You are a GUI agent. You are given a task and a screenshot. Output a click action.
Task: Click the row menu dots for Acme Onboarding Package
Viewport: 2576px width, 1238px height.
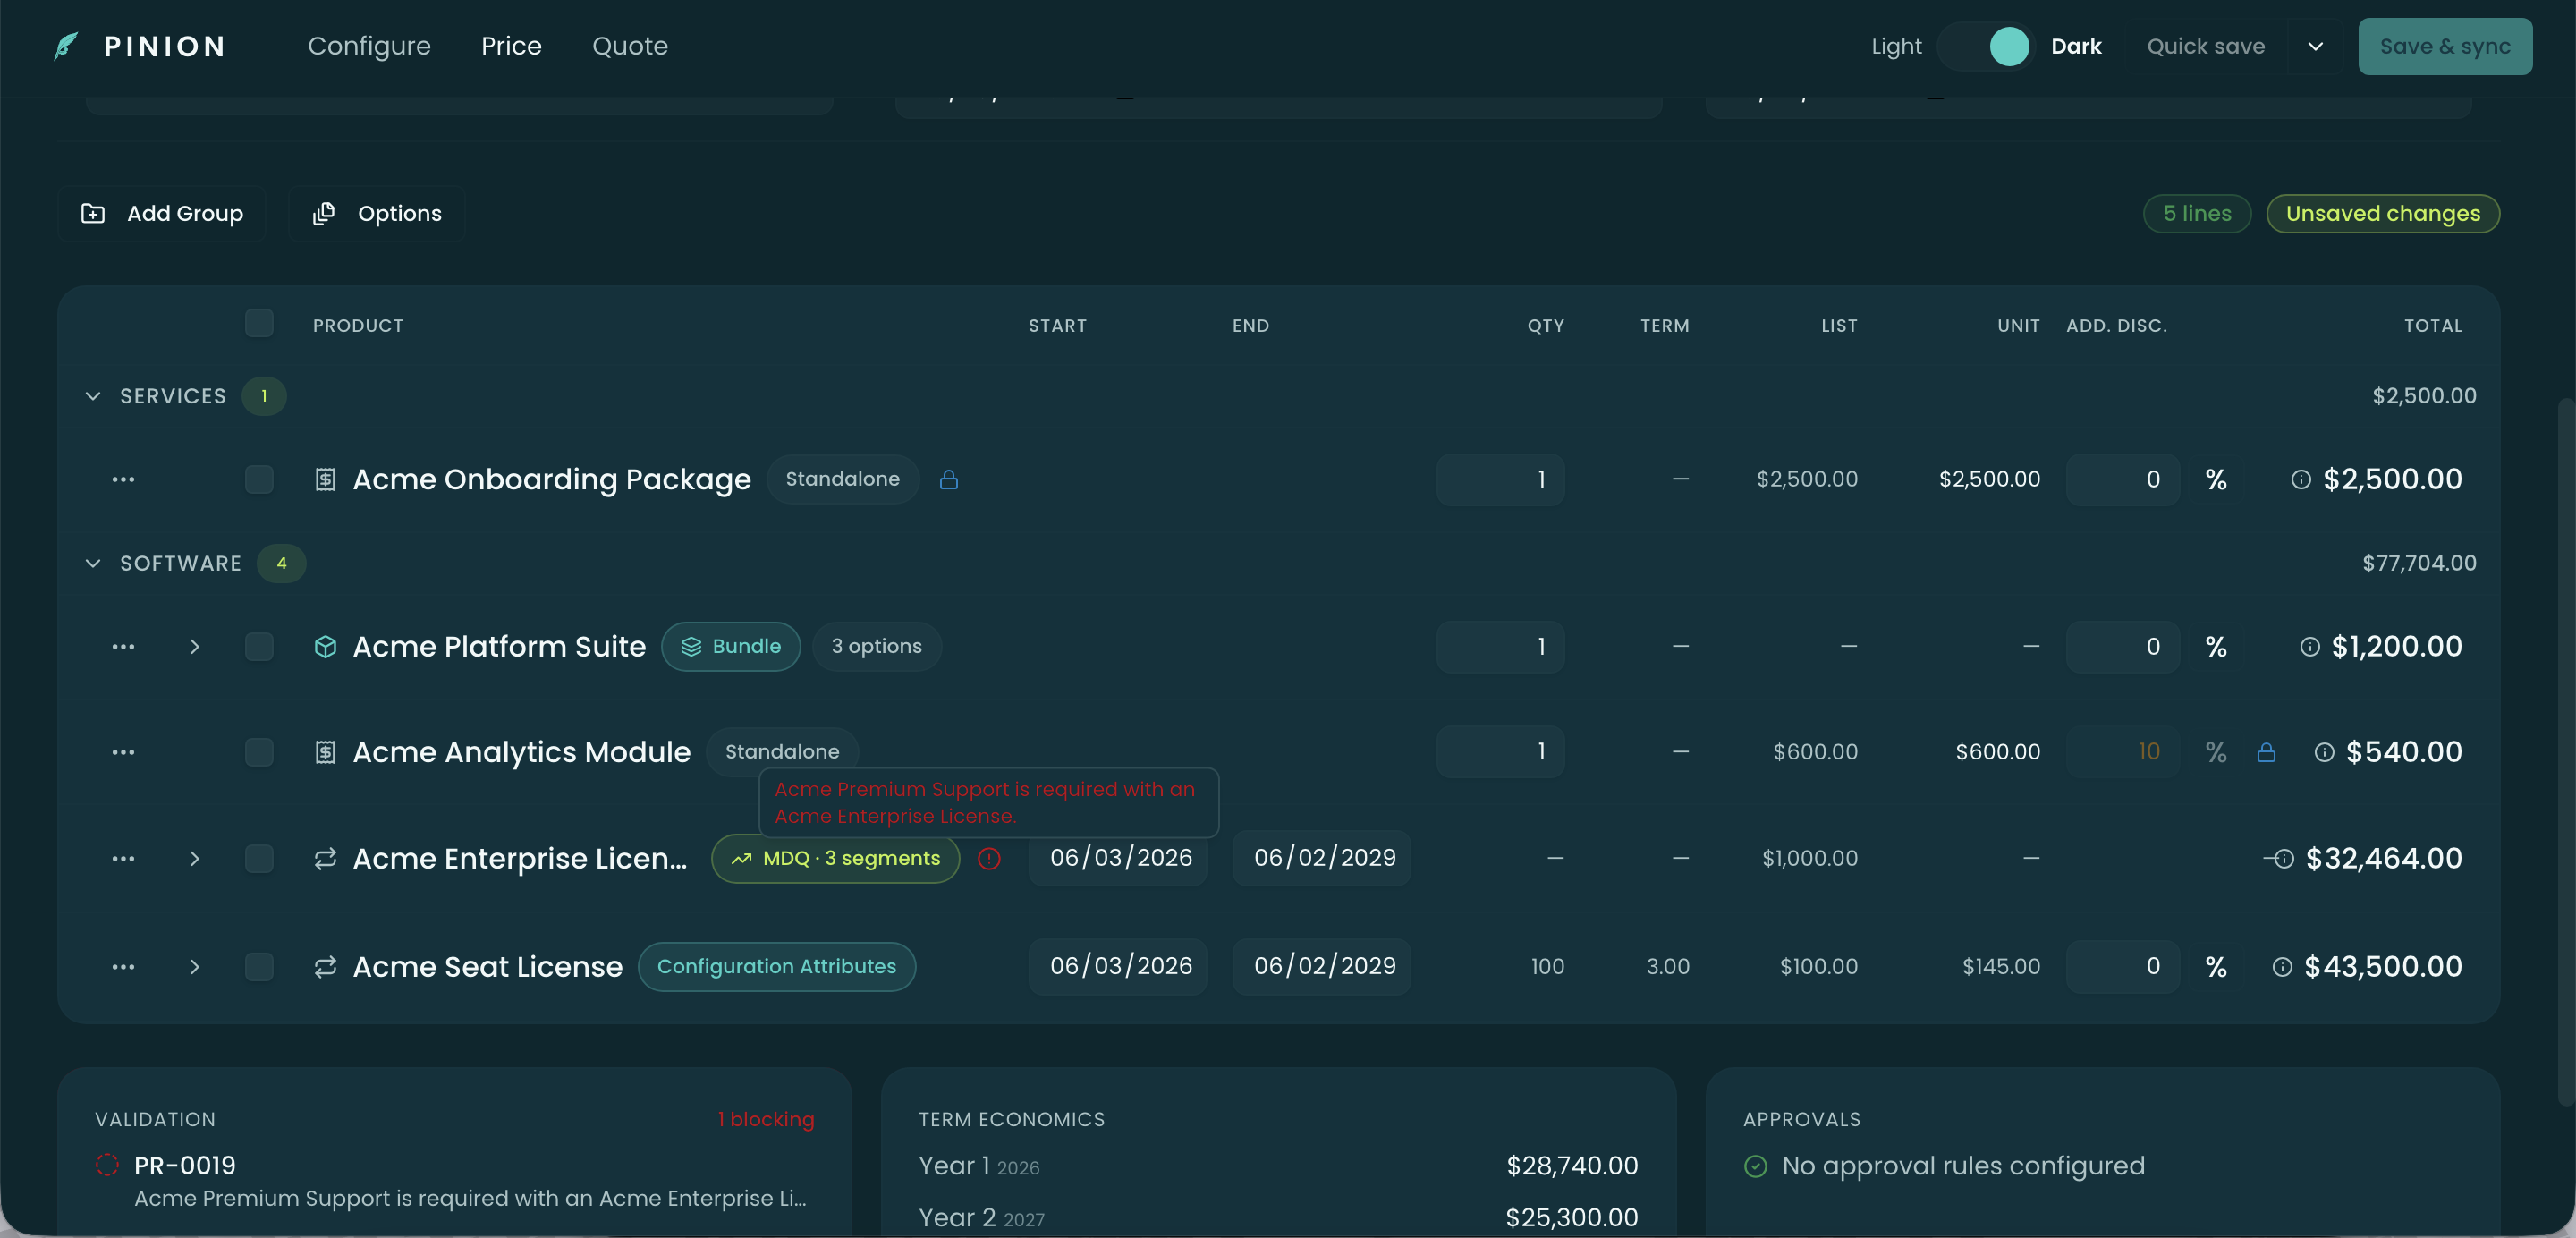123,479
